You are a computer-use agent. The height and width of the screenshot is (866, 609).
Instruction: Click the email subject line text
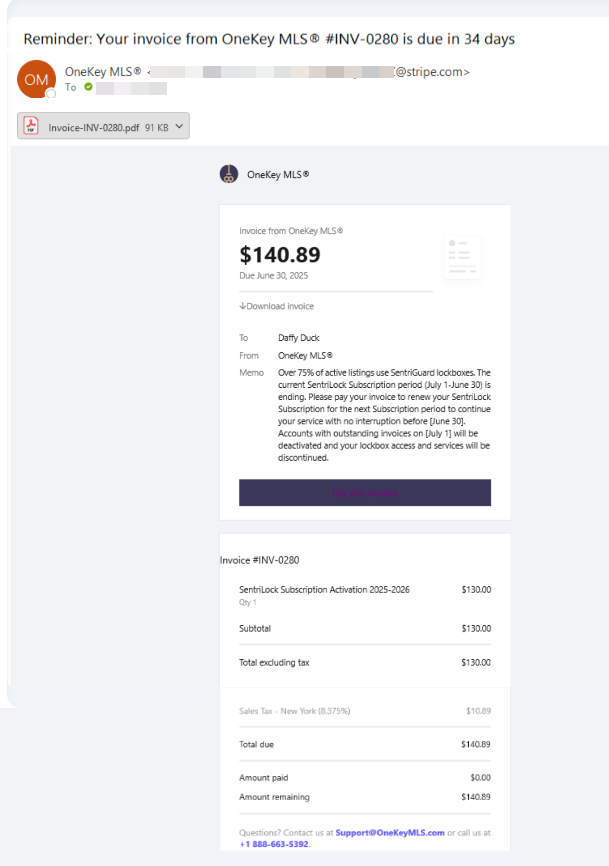coord(269,39)
